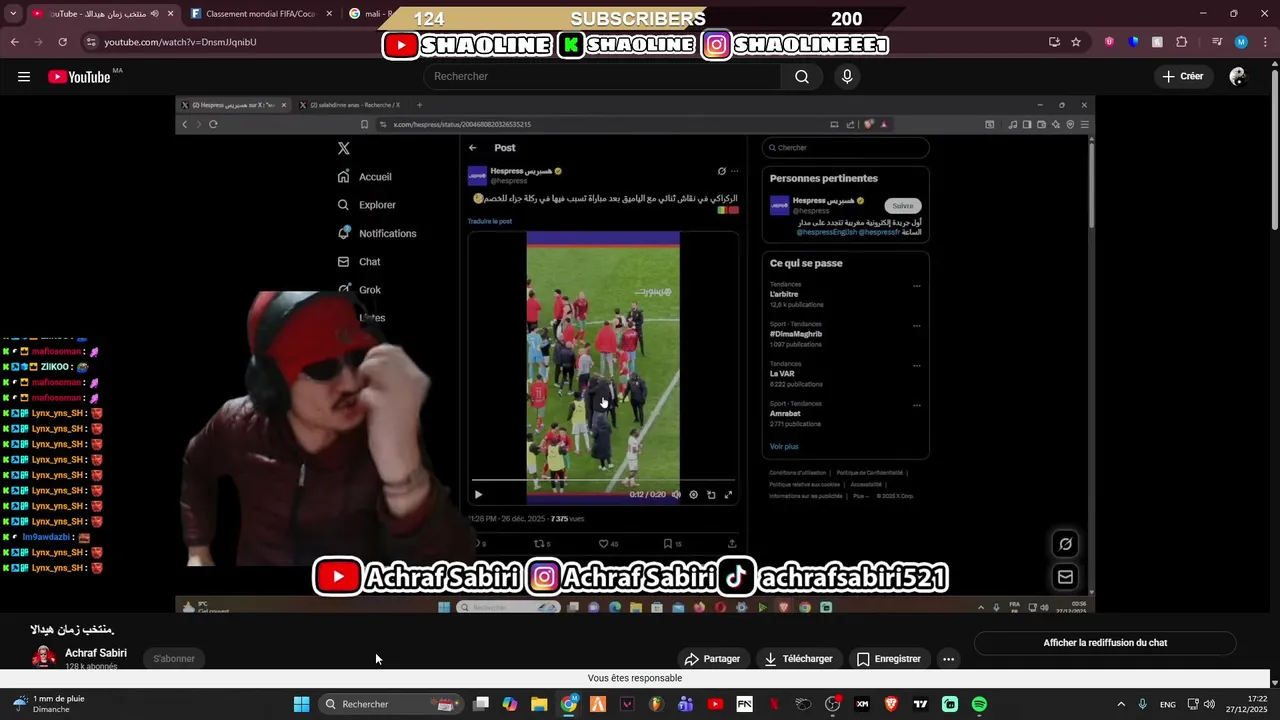Open ENG language input switcher

[x=1167, y=704]
